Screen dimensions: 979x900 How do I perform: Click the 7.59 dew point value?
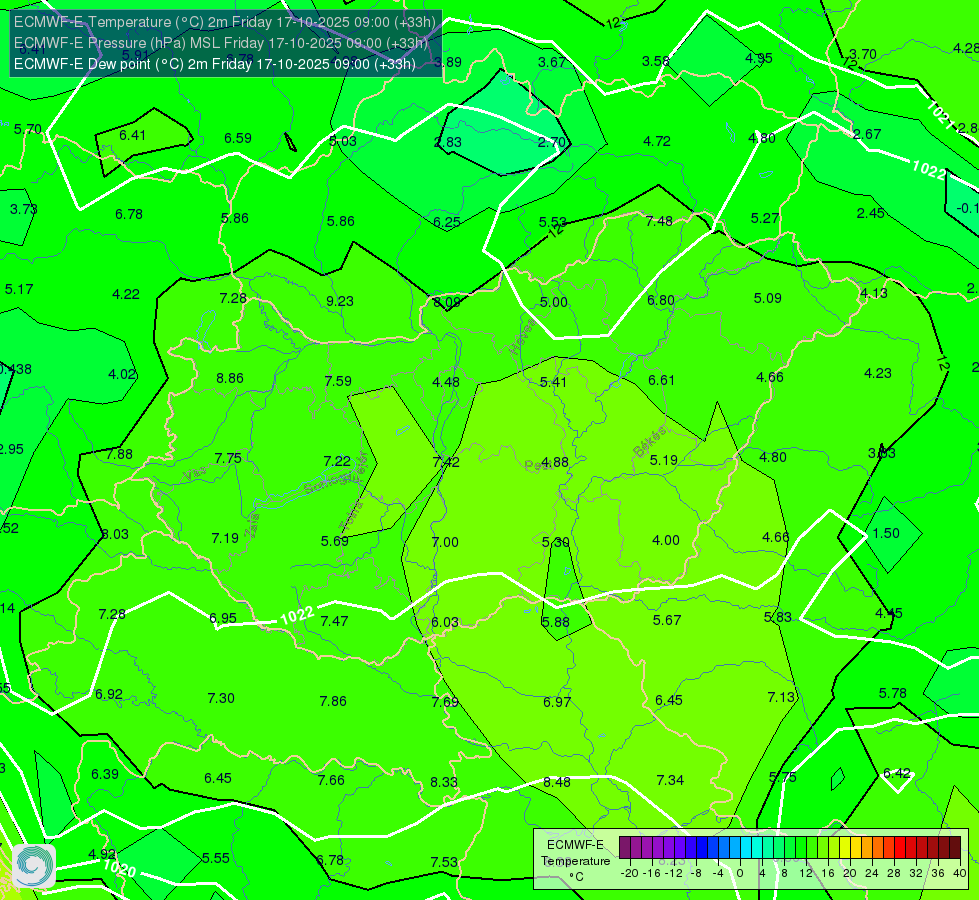pos(338,381)
